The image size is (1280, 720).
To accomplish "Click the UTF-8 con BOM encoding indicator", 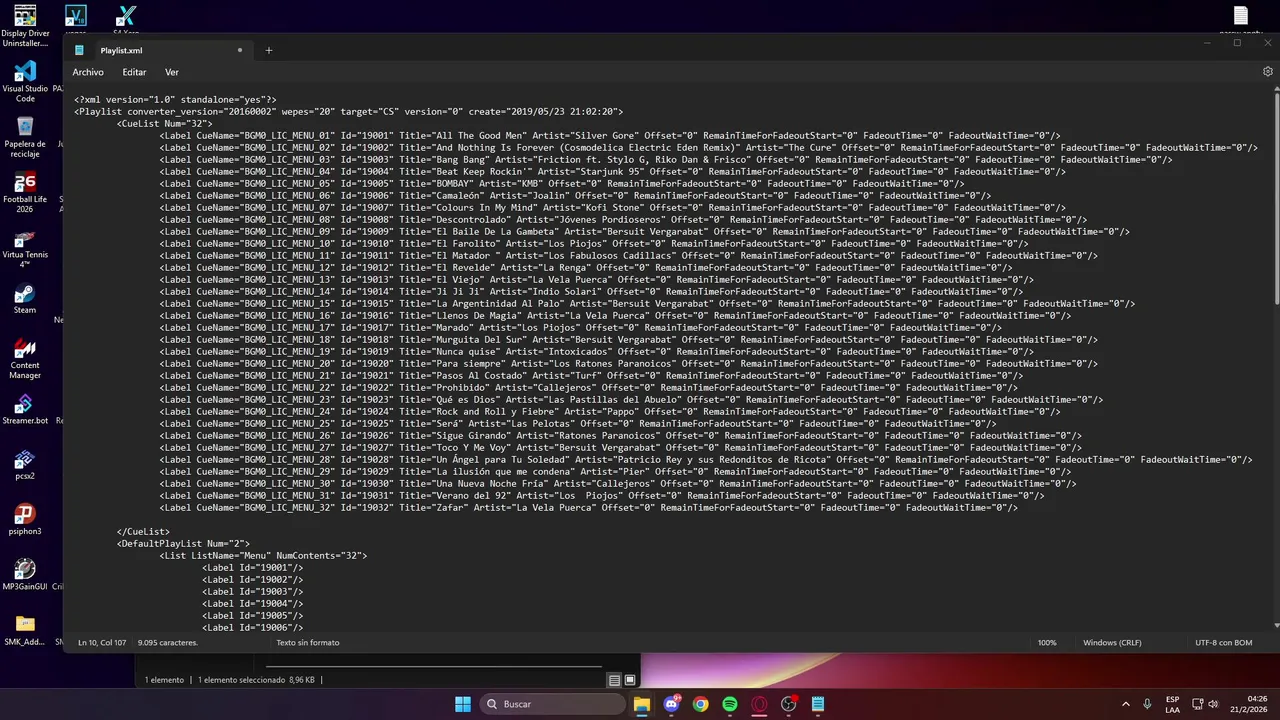I will pyautogui.click(x=1223, y=642).
